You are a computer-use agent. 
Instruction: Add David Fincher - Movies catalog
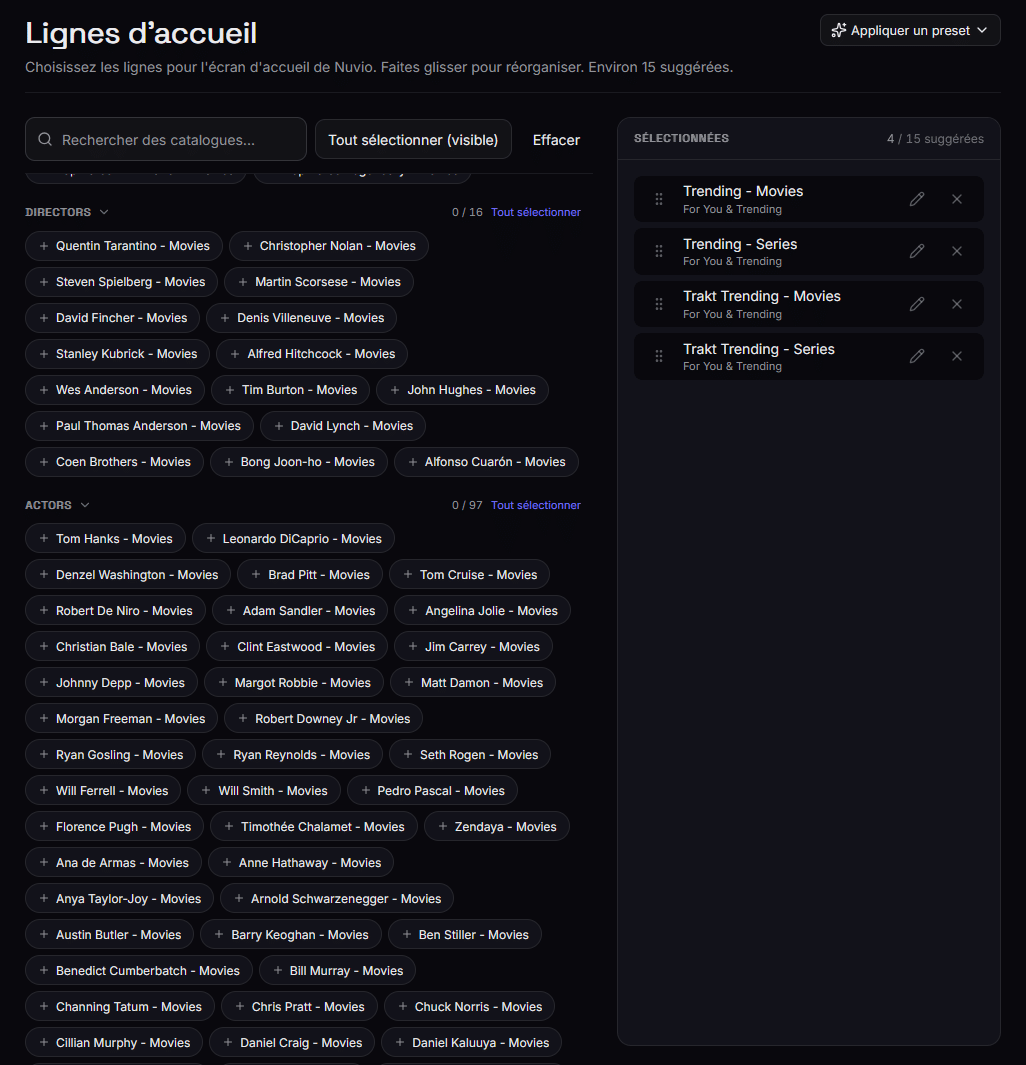(x=113, y=318)
